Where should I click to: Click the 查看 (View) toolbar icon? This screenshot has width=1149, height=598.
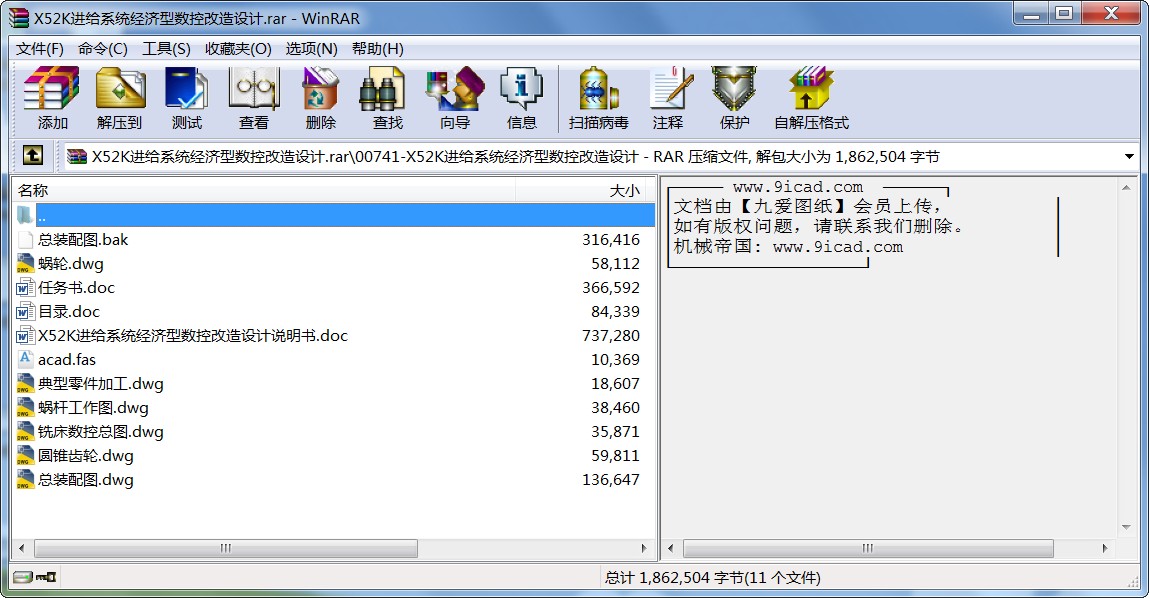click(x=254, y=89)
